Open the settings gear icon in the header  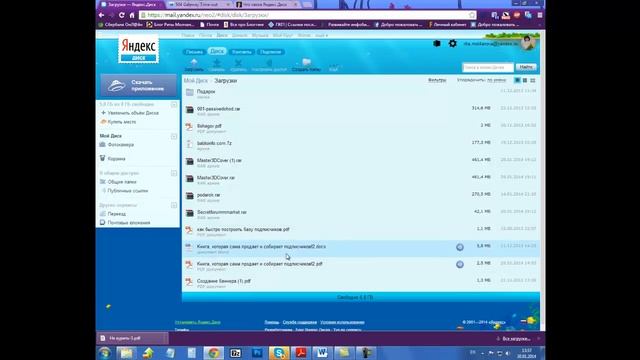coord(452,43)
